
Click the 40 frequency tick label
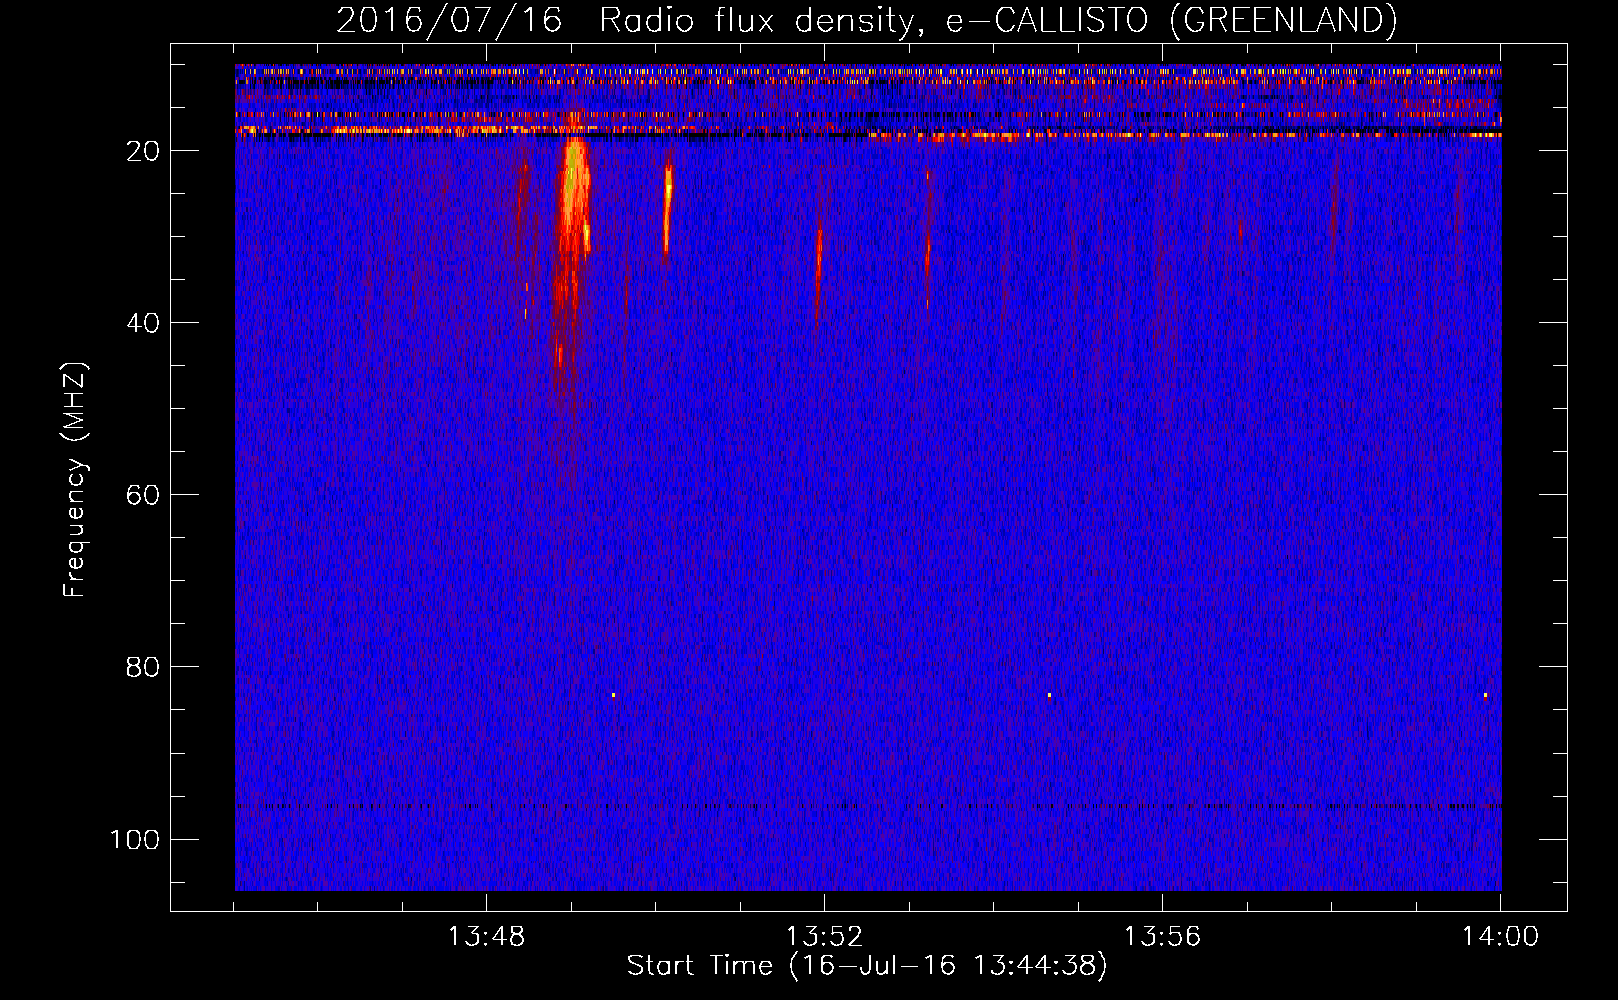143,323
